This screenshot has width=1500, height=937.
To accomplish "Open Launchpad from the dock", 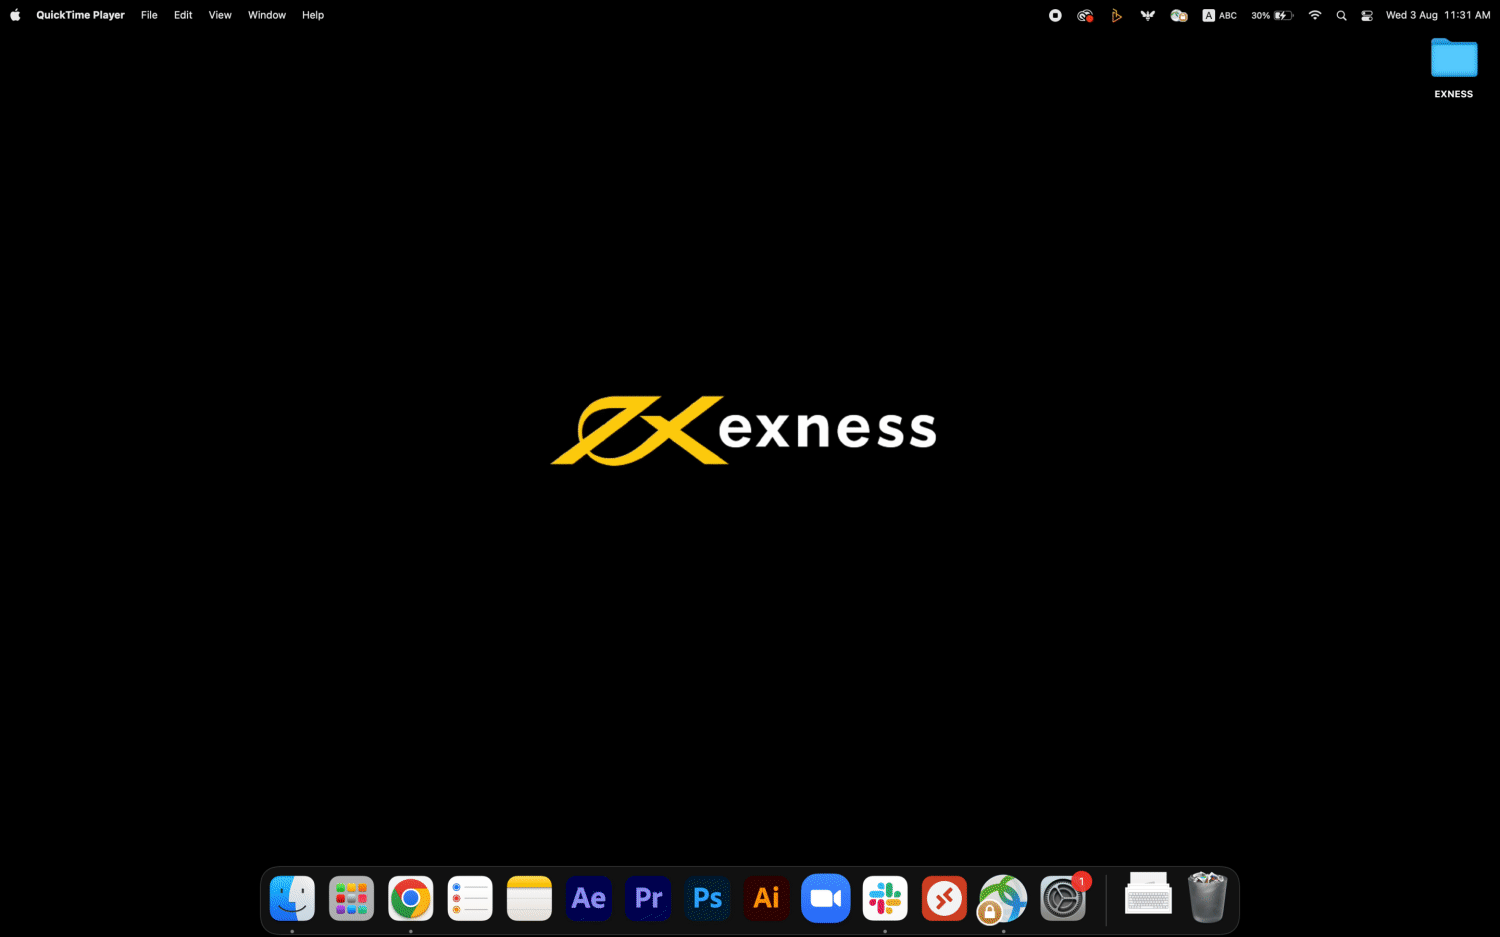I will pyautogui.click(x=352, y=898).
